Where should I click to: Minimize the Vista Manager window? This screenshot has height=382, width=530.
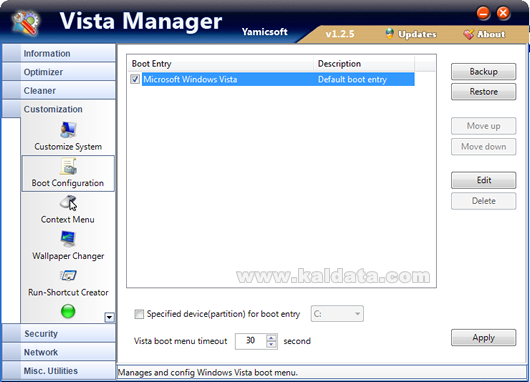click(x=483, y=13)
